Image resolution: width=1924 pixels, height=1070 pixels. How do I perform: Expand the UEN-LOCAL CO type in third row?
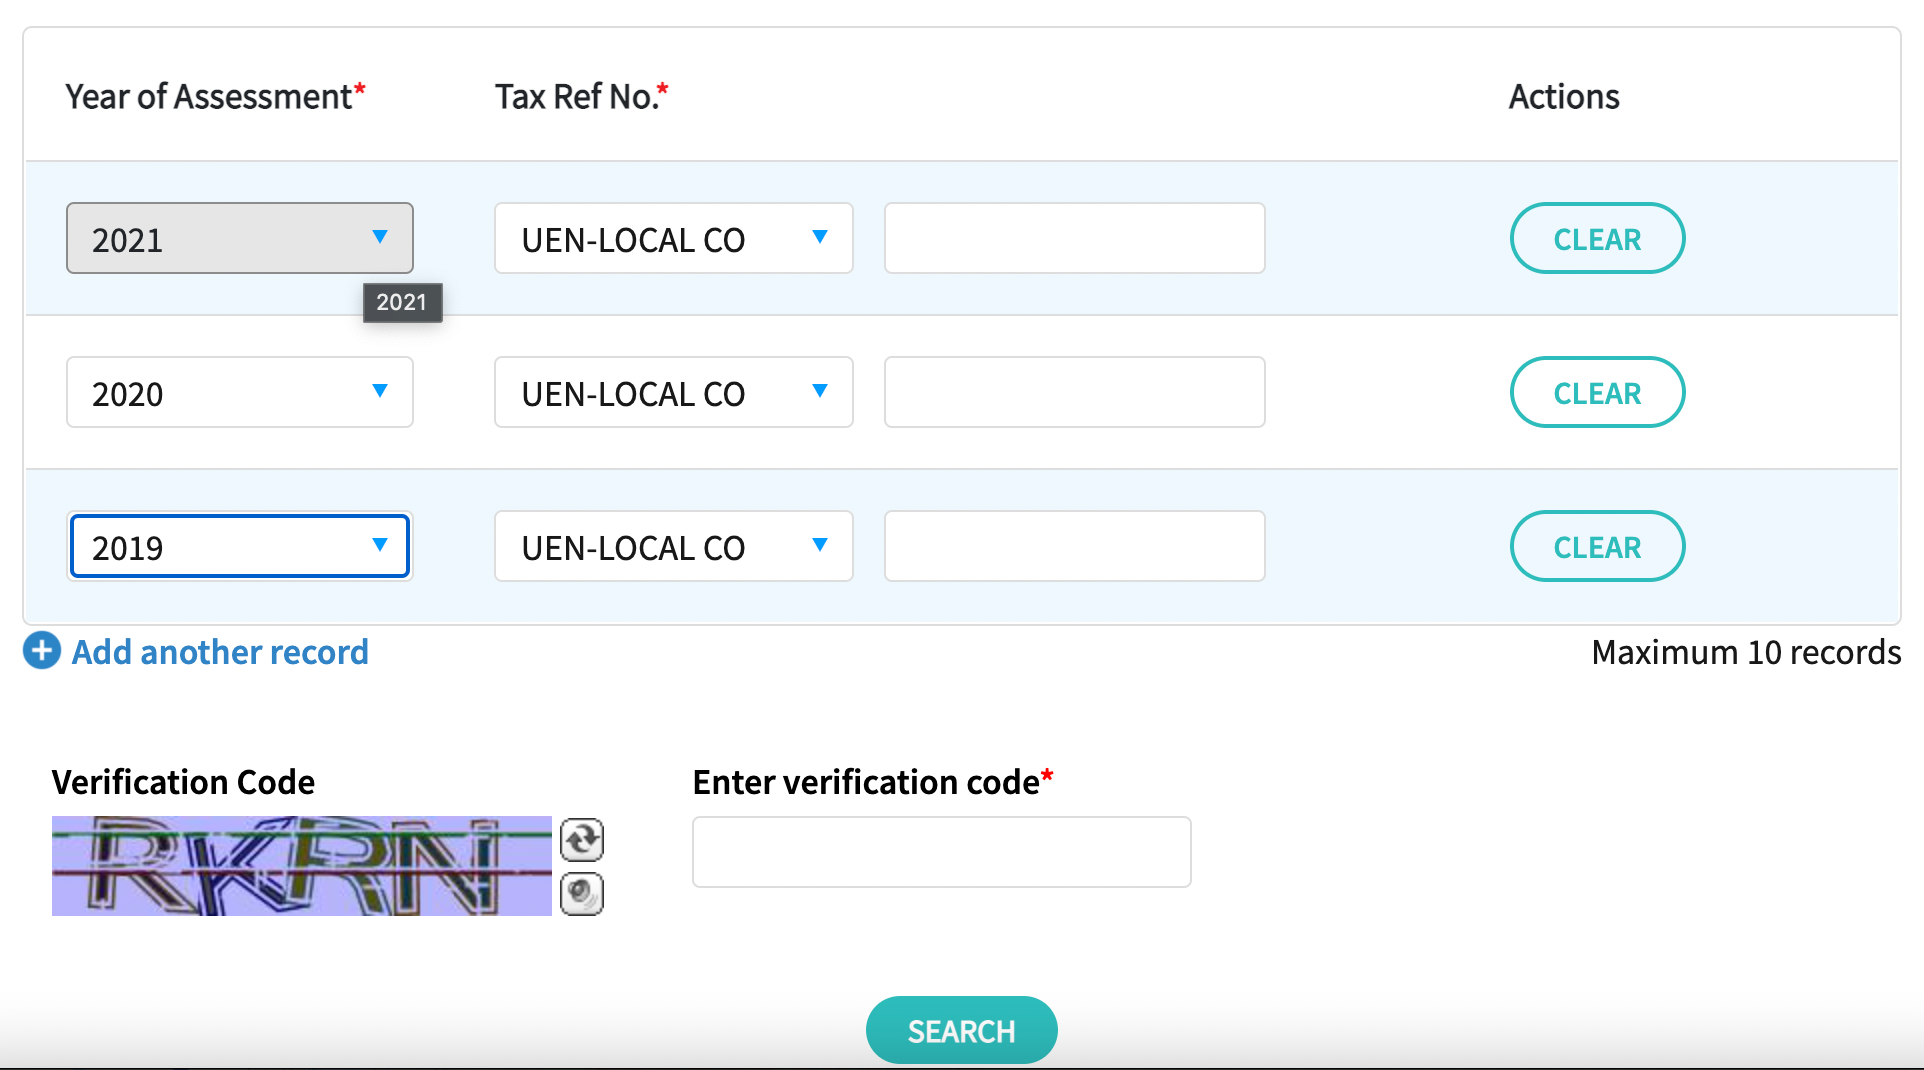(x=674, y=546)
